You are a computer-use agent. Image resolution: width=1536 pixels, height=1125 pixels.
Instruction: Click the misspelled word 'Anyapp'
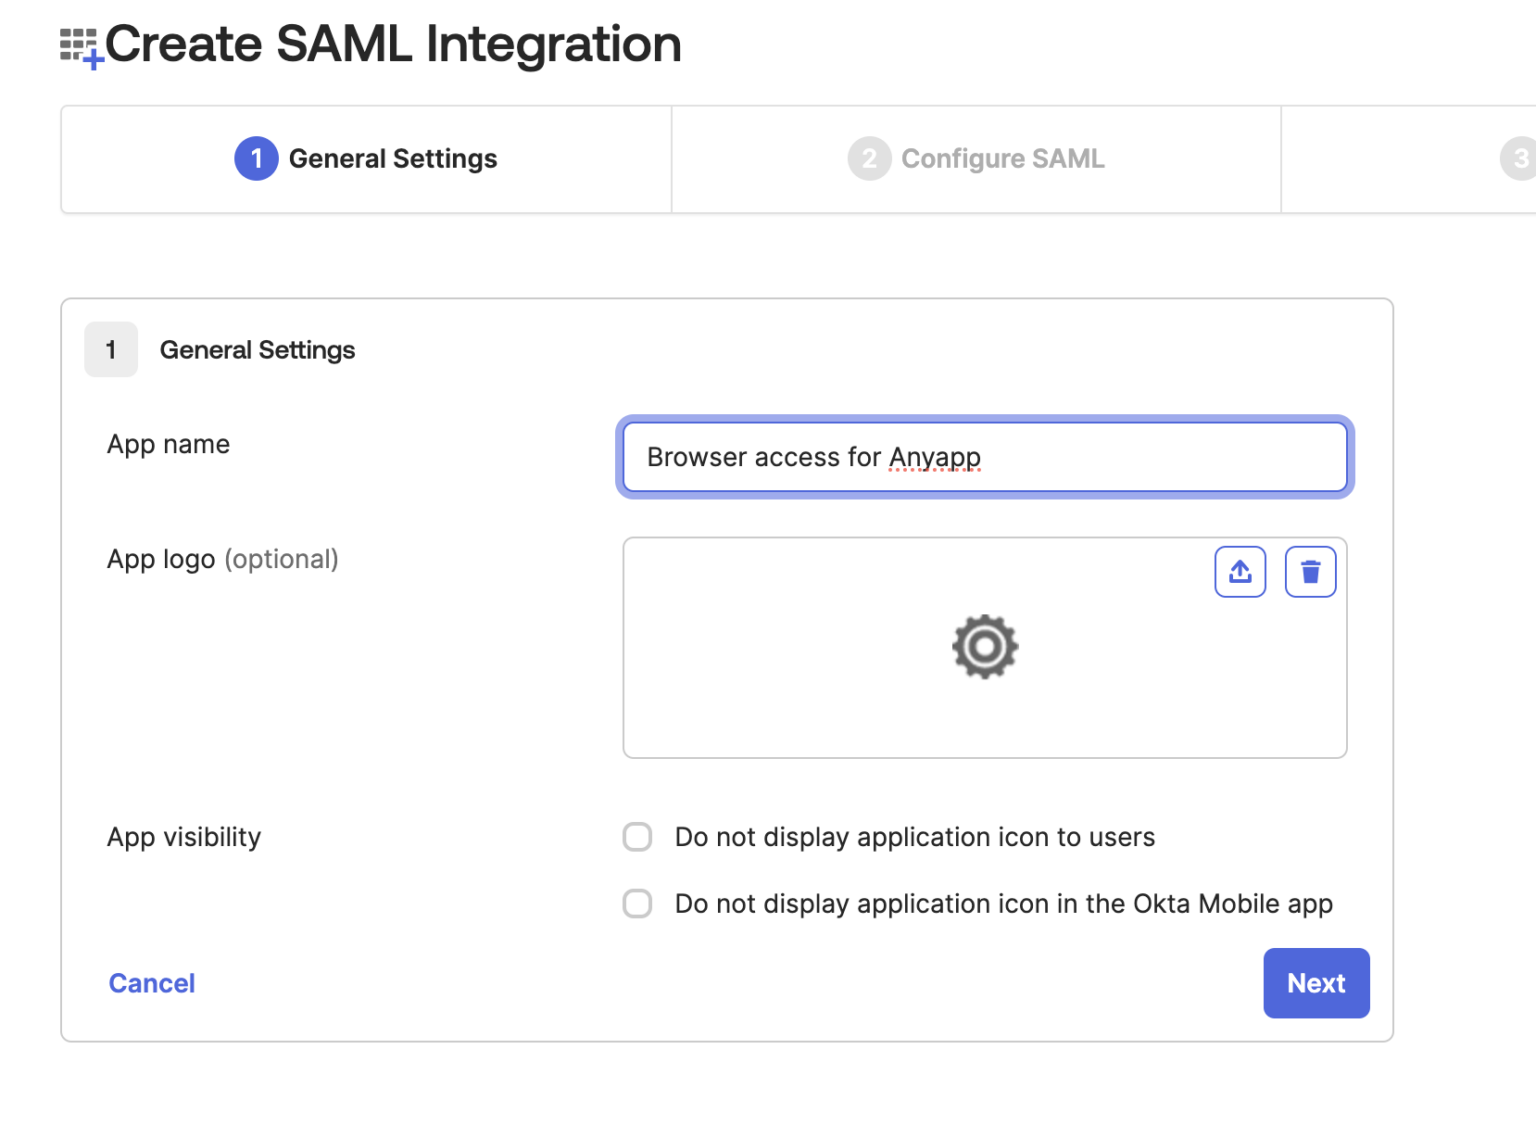tap(934, 457)
